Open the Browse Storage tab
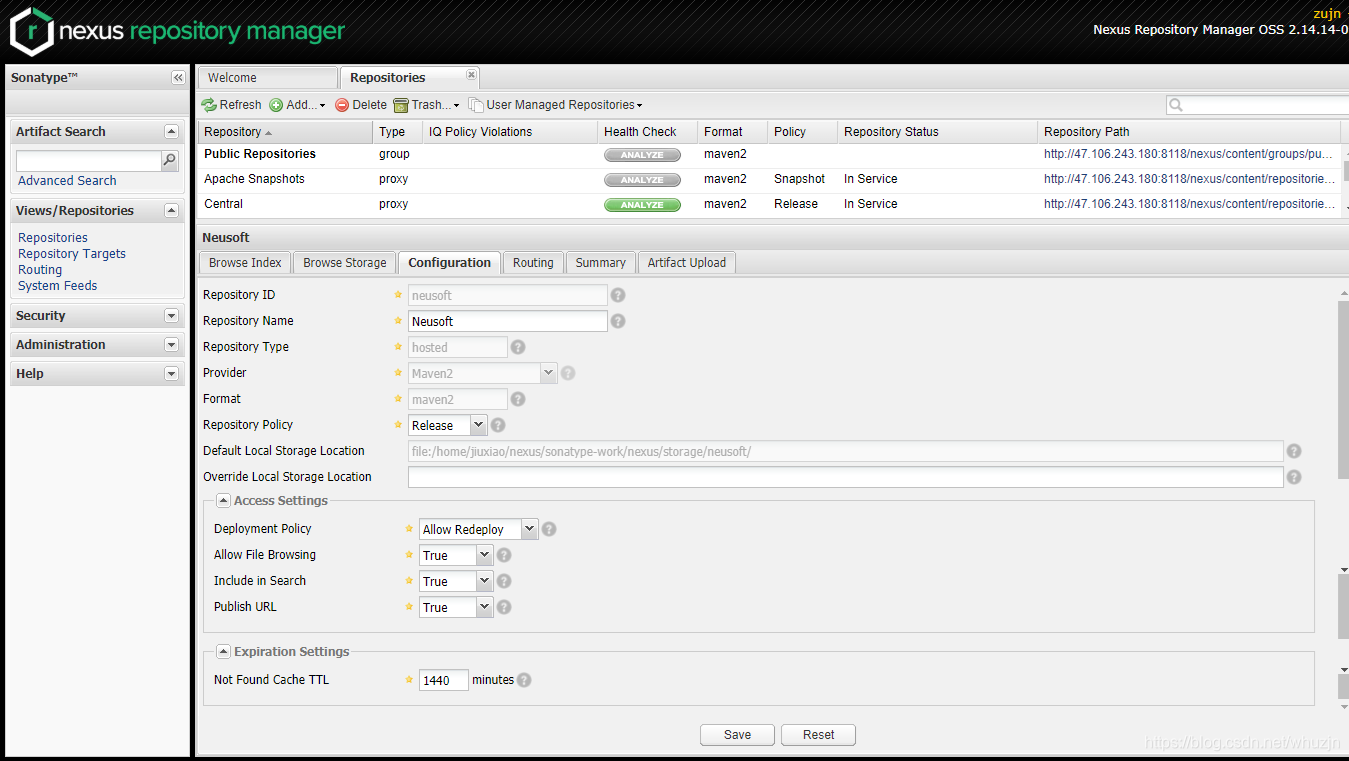The height and width of the screenshot is (761, 1349). click(344, 263)
